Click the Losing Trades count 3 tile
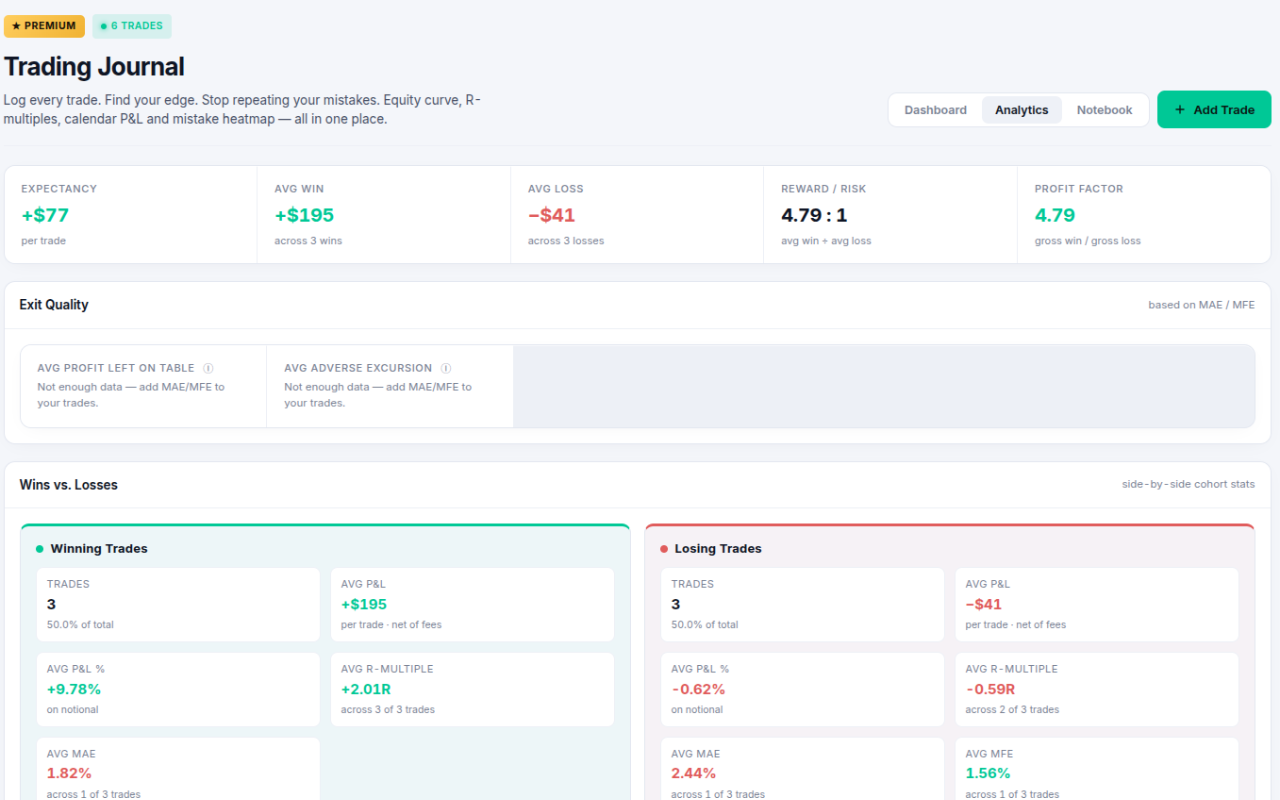Image resolution: width=1280 pixels, height=800 pixels. (x=802, y=605)
